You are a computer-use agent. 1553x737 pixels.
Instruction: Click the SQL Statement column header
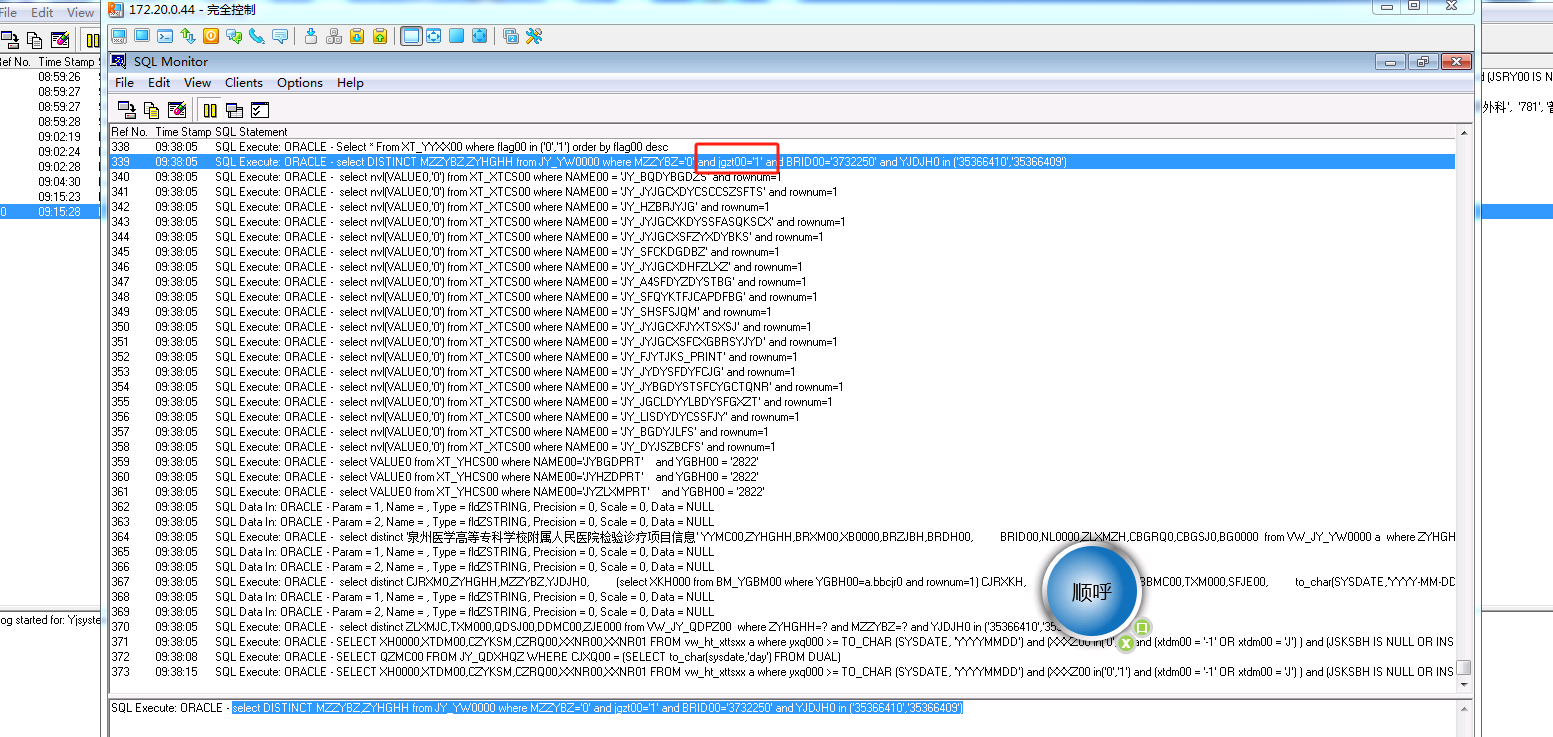(251, 132)
